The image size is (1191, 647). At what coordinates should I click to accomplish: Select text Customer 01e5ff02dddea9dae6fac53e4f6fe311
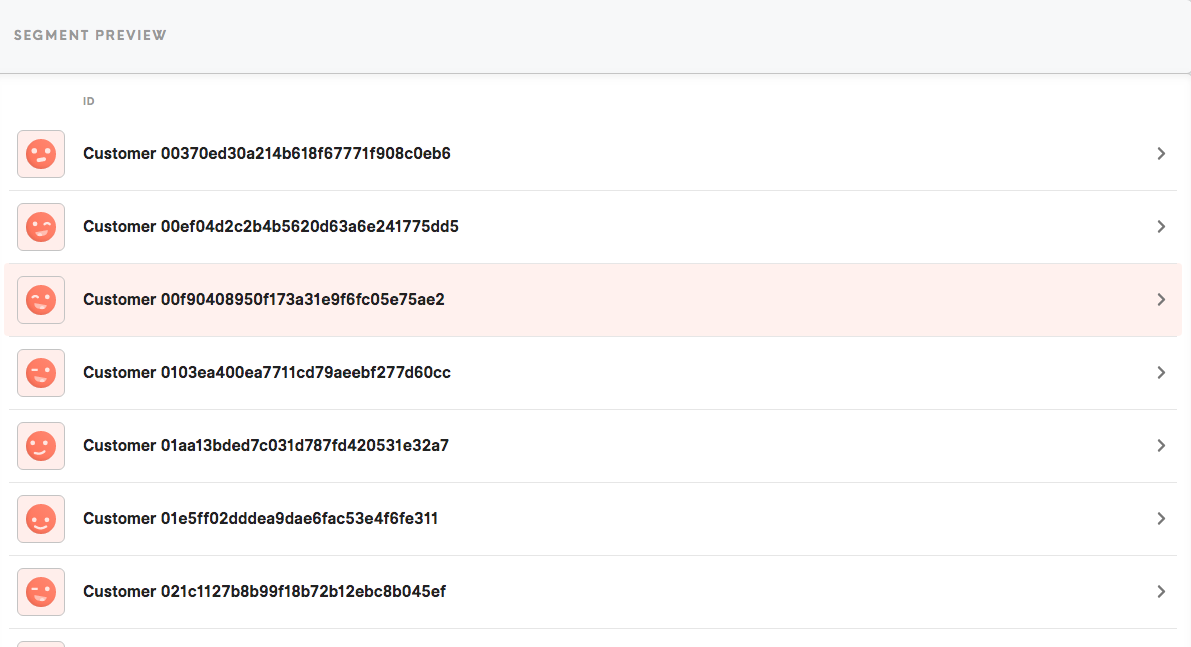coord(261,518)
